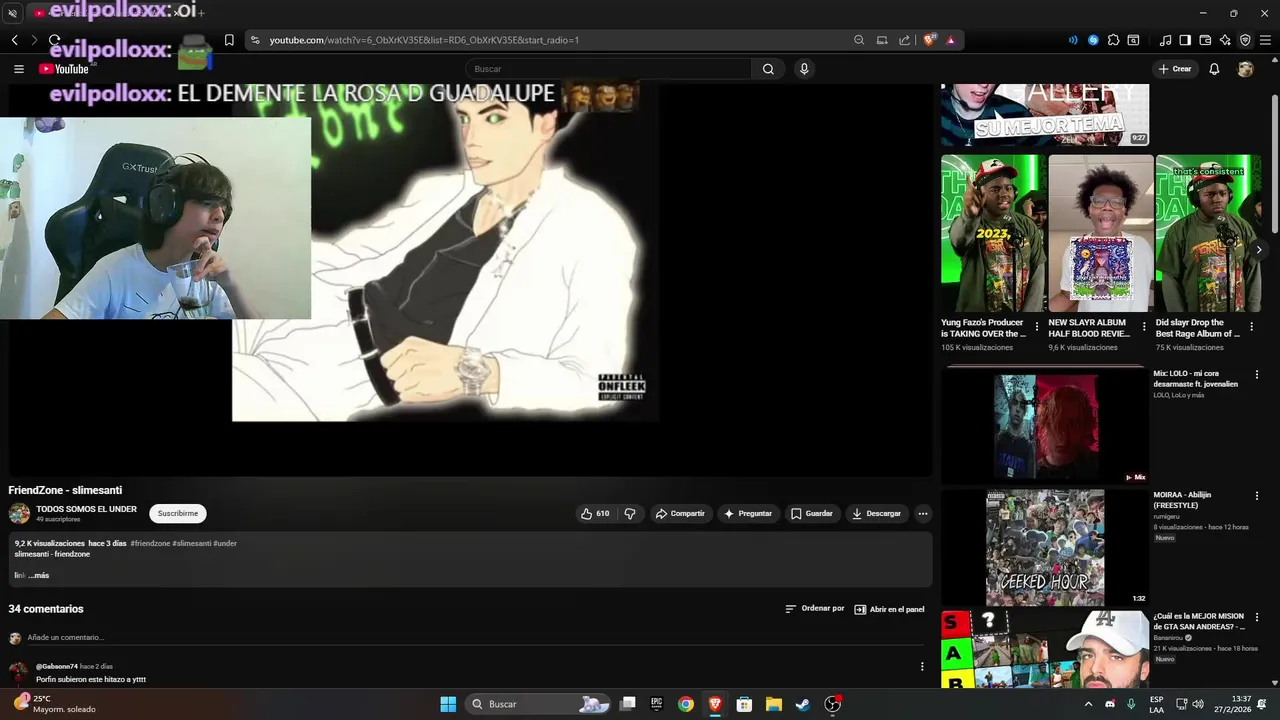Play the GEEKED HOUR thumbnail video
Viewport: 1280px width, 720px height.
click(1045, 547)
